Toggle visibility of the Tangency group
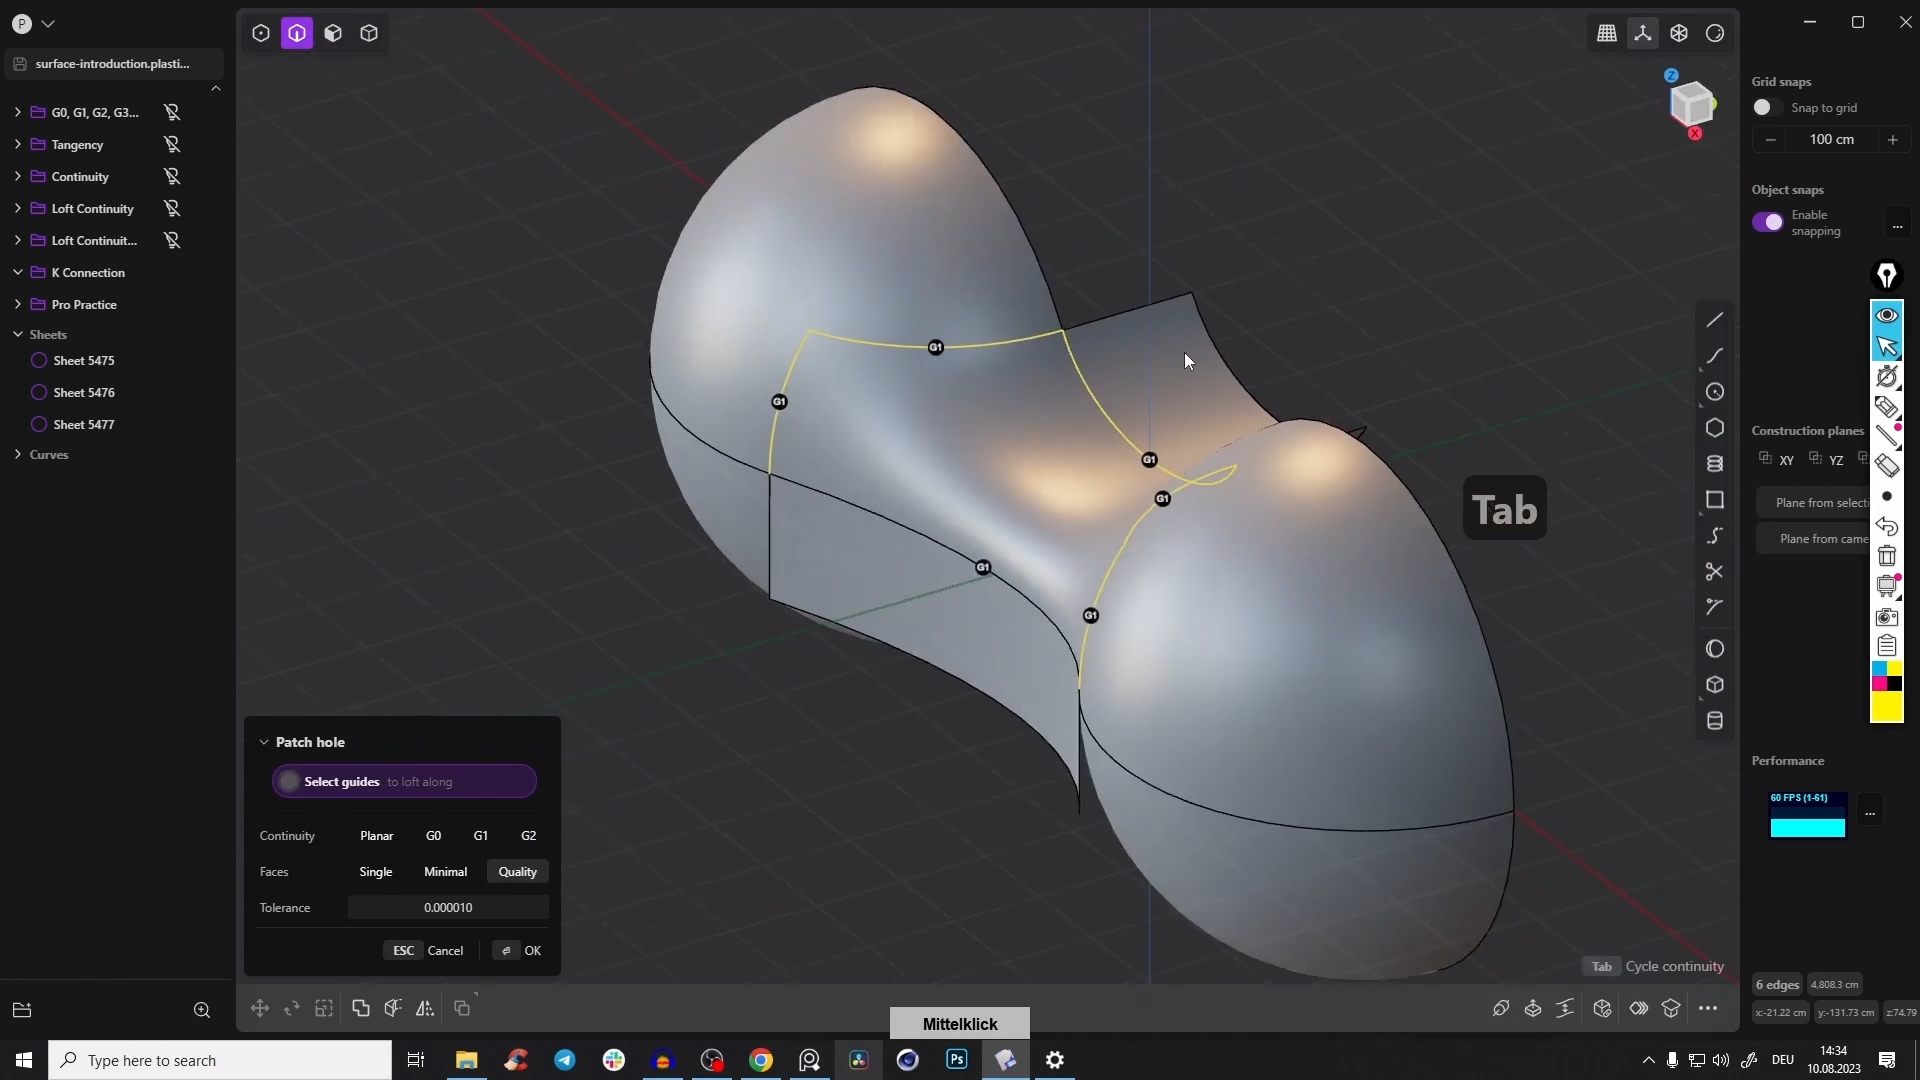 point(172,144)
